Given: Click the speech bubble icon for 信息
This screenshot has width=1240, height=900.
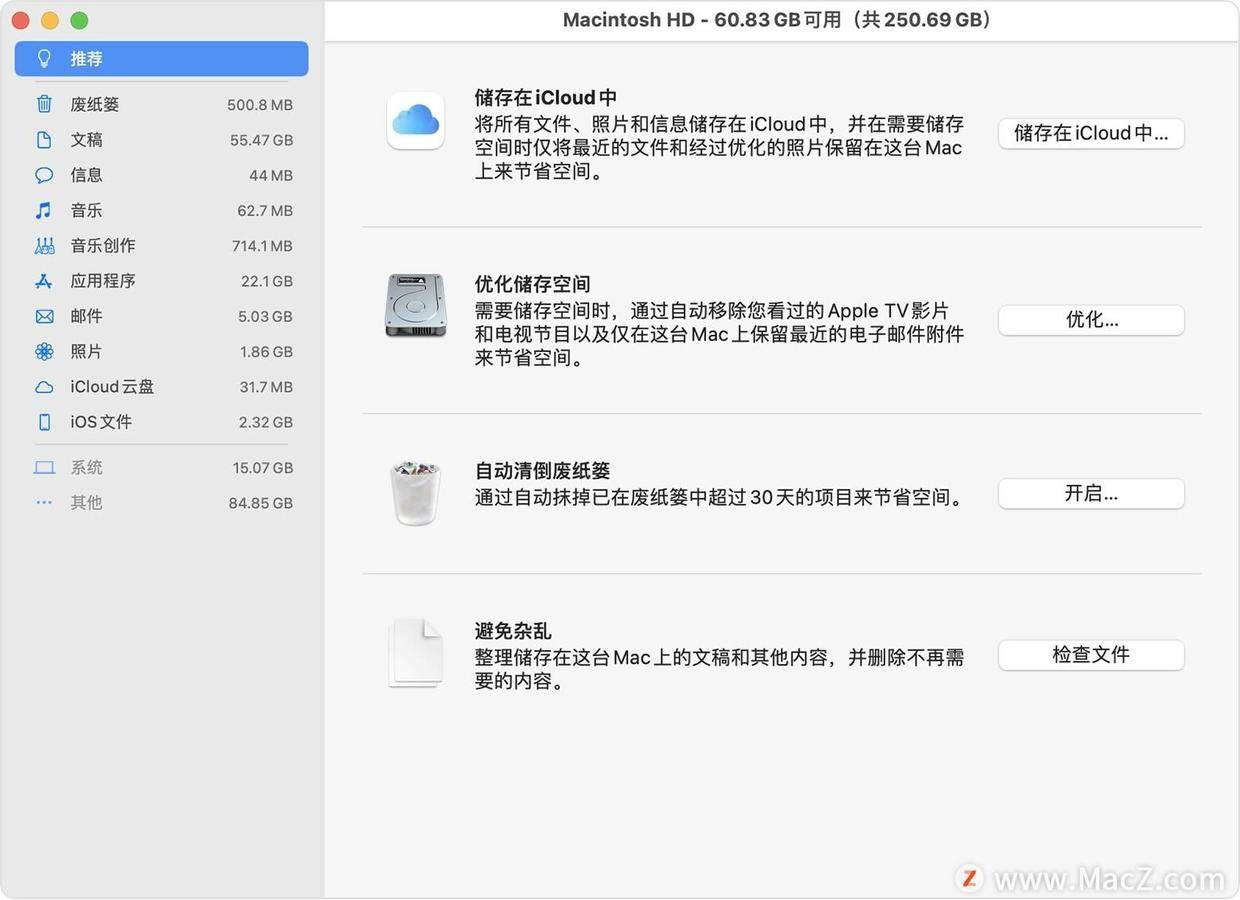Looking at the screenshot, I should click(x=44, y=175).
